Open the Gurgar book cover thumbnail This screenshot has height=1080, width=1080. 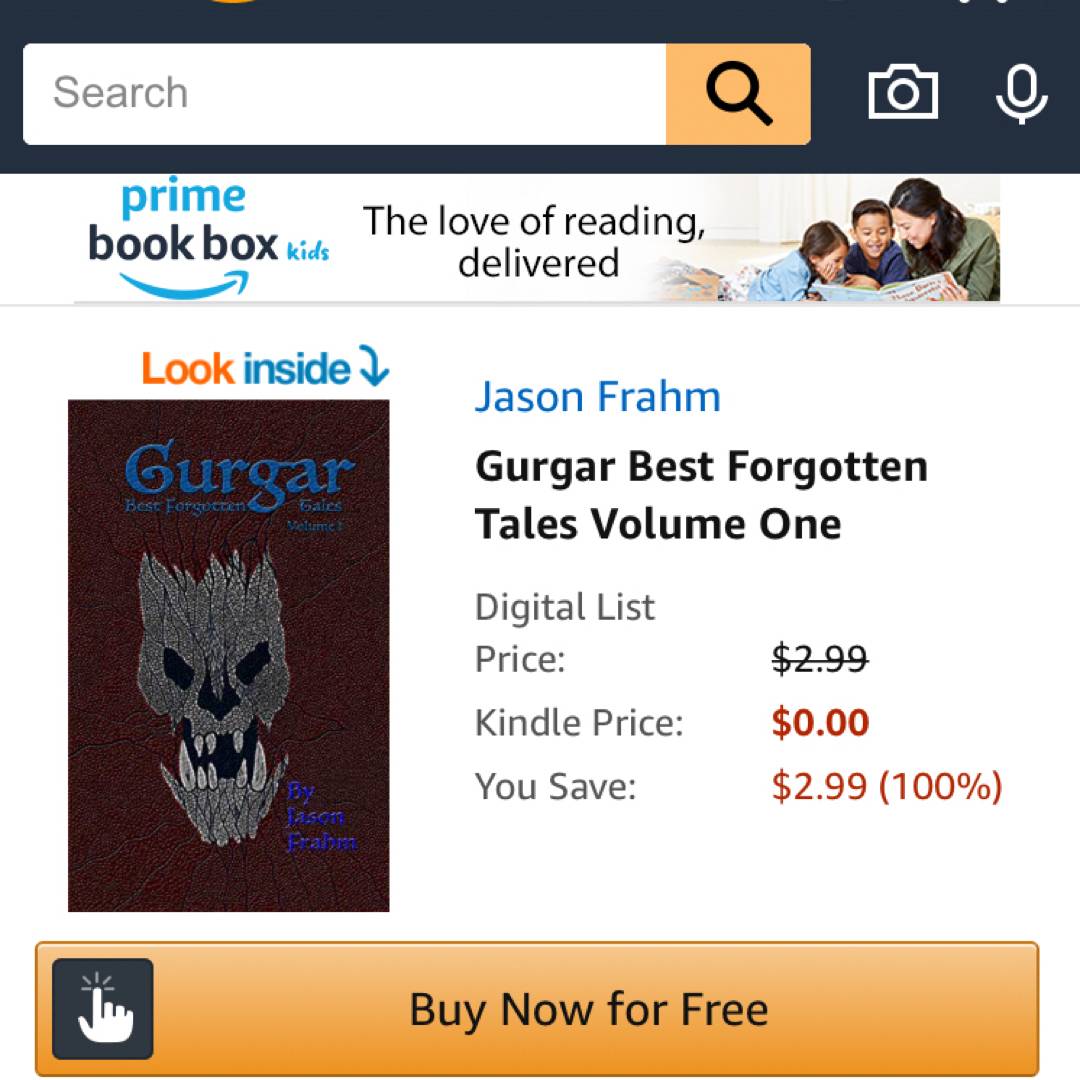pyautogui.click(x=229, y=655)
